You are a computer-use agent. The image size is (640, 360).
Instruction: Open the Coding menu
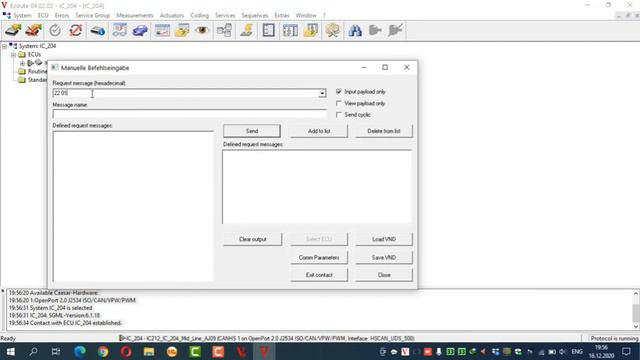point(199,16)
